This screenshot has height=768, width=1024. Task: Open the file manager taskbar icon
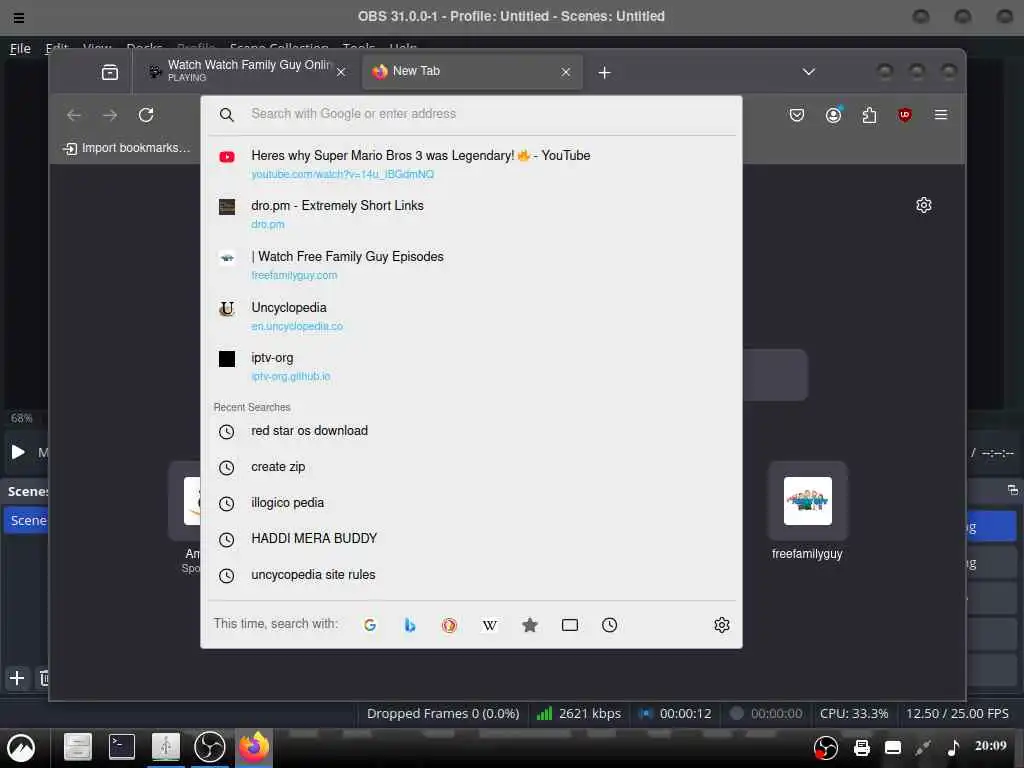78,747
